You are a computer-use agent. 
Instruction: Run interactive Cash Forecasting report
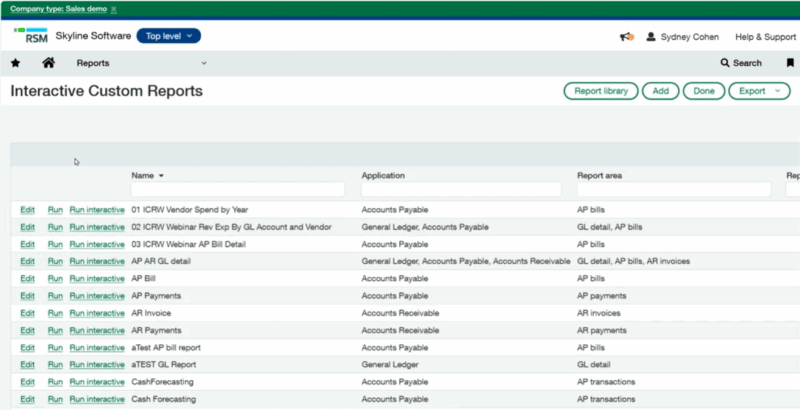(97, 399)
